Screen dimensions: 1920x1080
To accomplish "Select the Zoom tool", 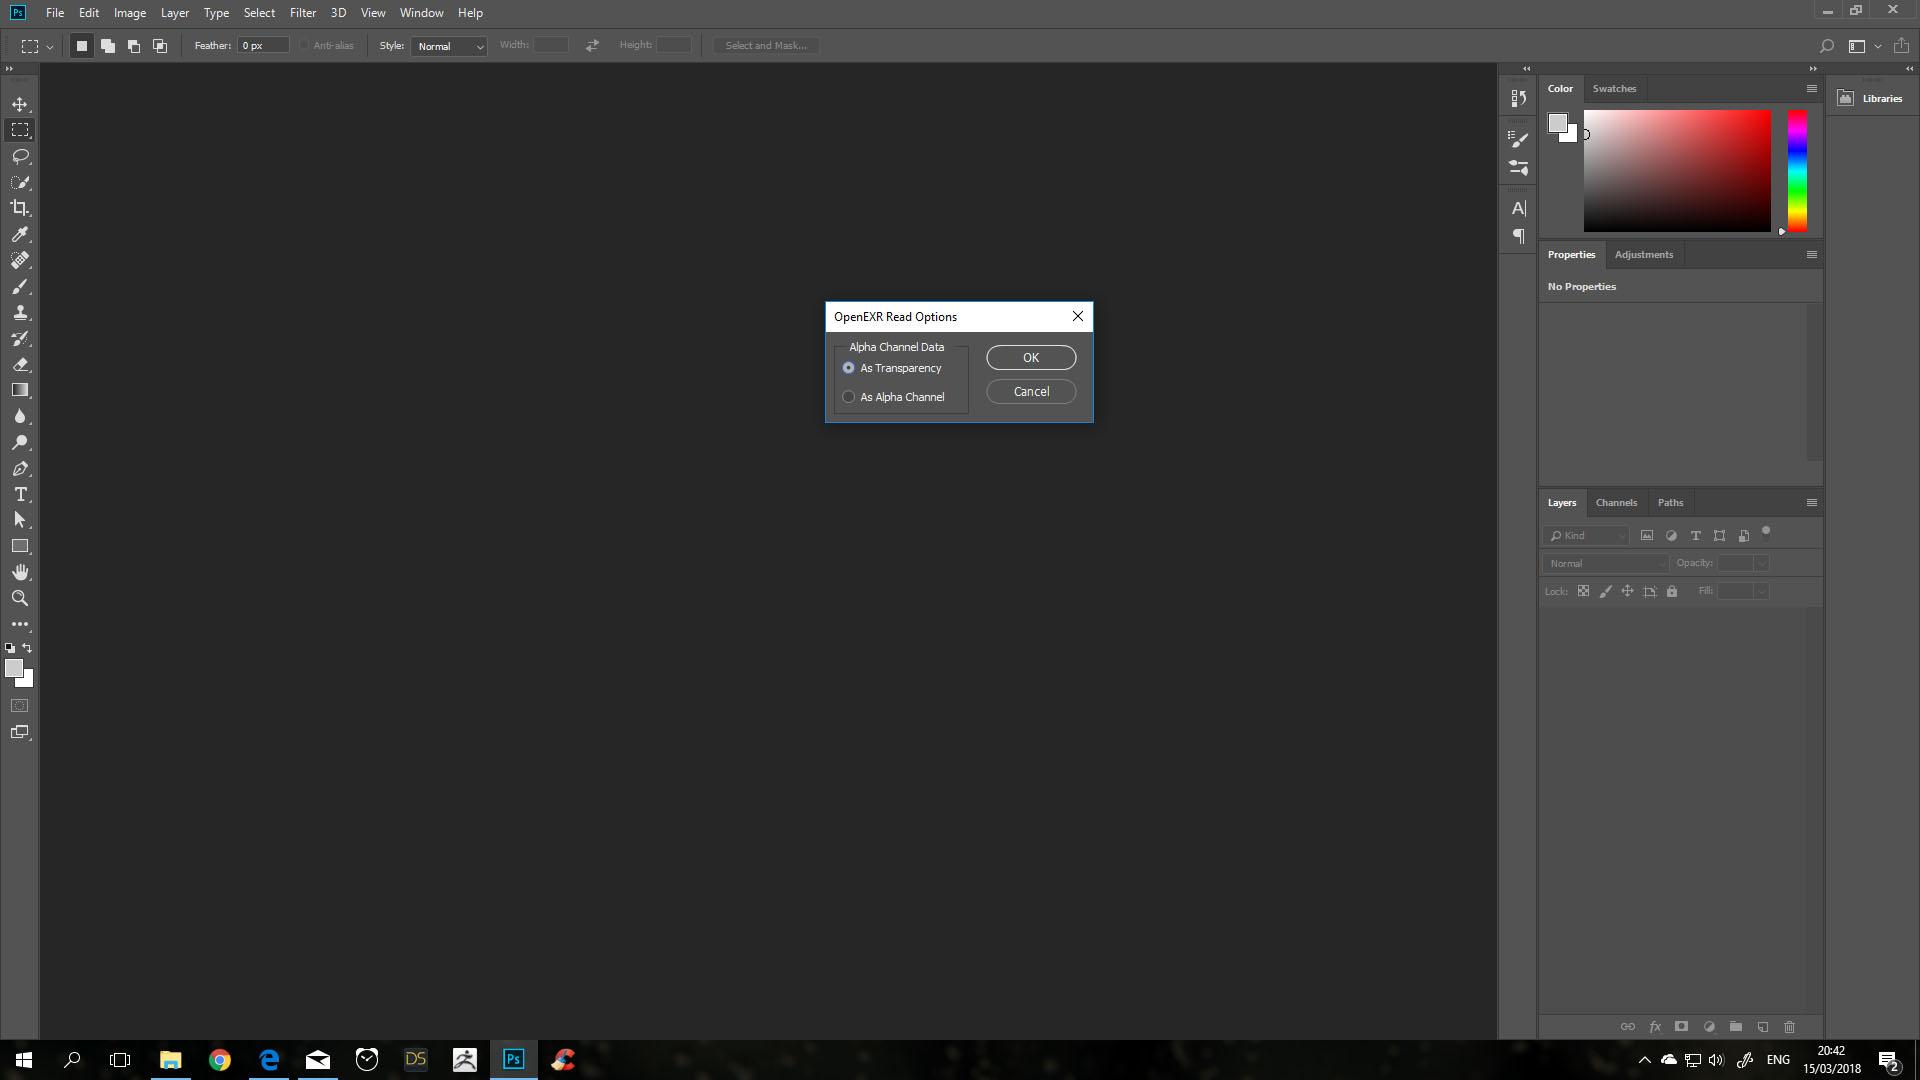I will pyautogui.click(x=20, y=598).
